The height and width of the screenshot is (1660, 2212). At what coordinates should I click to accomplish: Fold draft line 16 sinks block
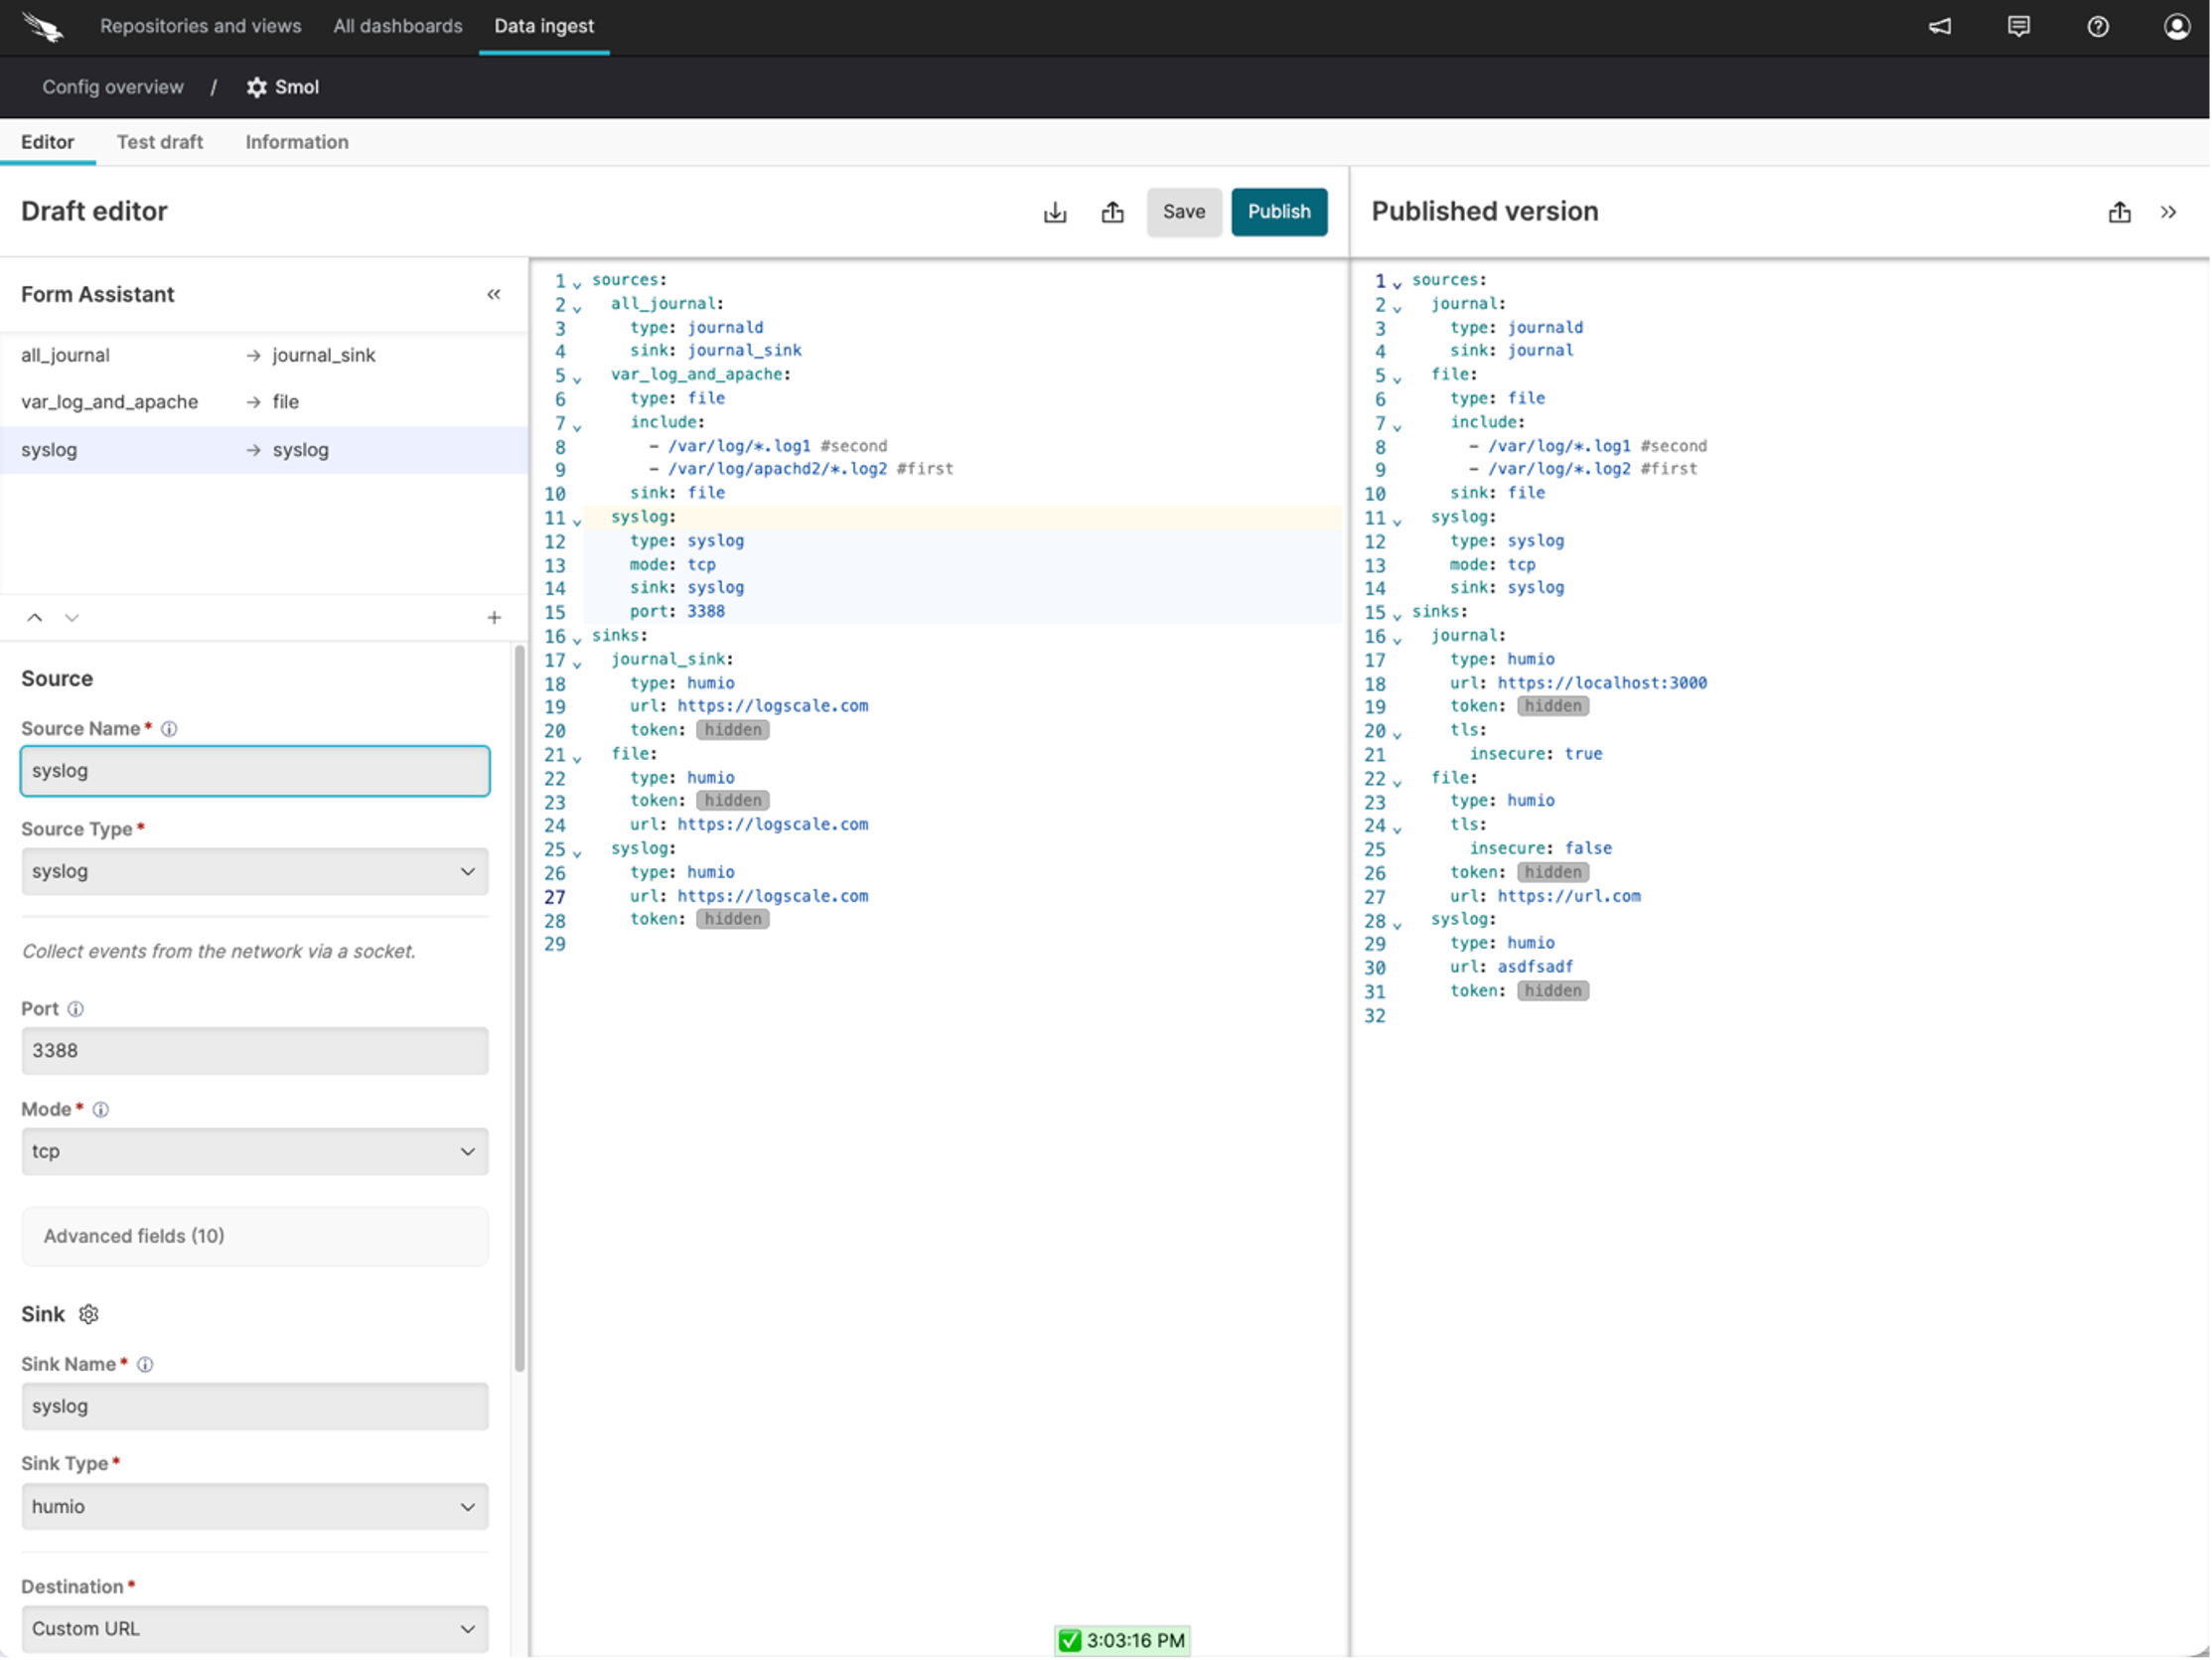pos(577,640)
